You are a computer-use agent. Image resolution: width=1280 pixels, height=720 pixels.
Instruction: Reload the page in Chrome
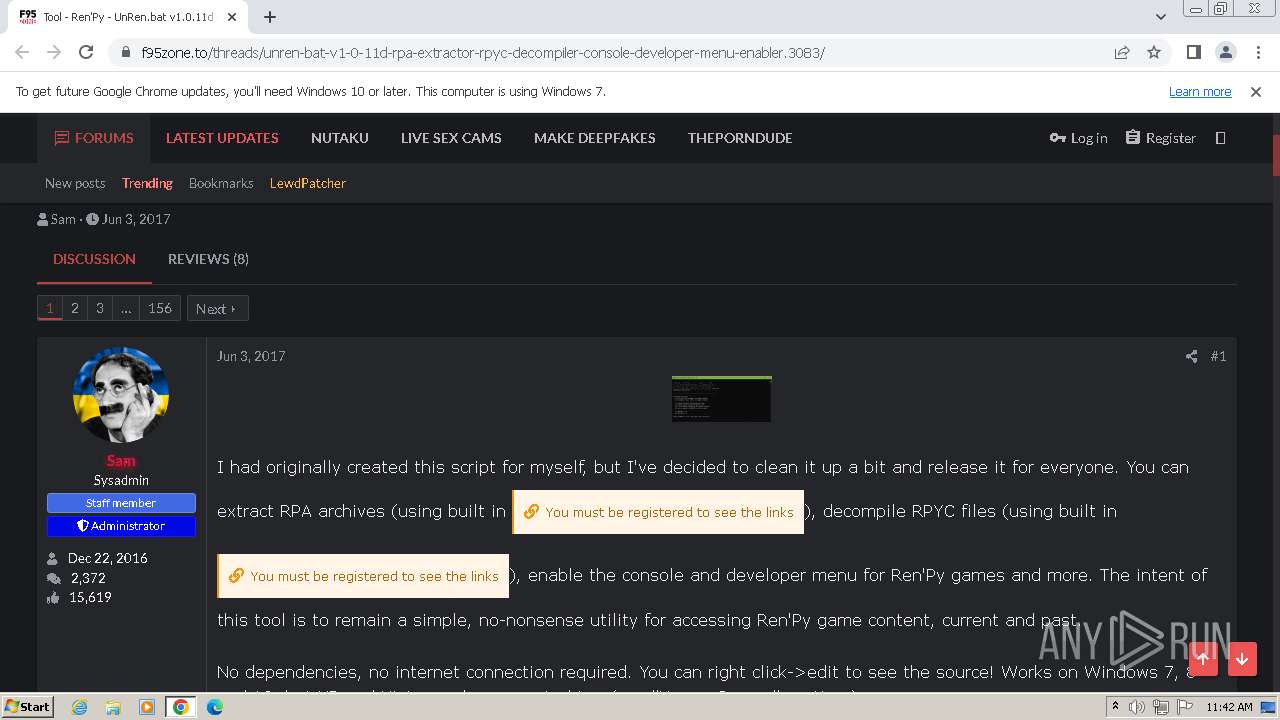point(86,52)
